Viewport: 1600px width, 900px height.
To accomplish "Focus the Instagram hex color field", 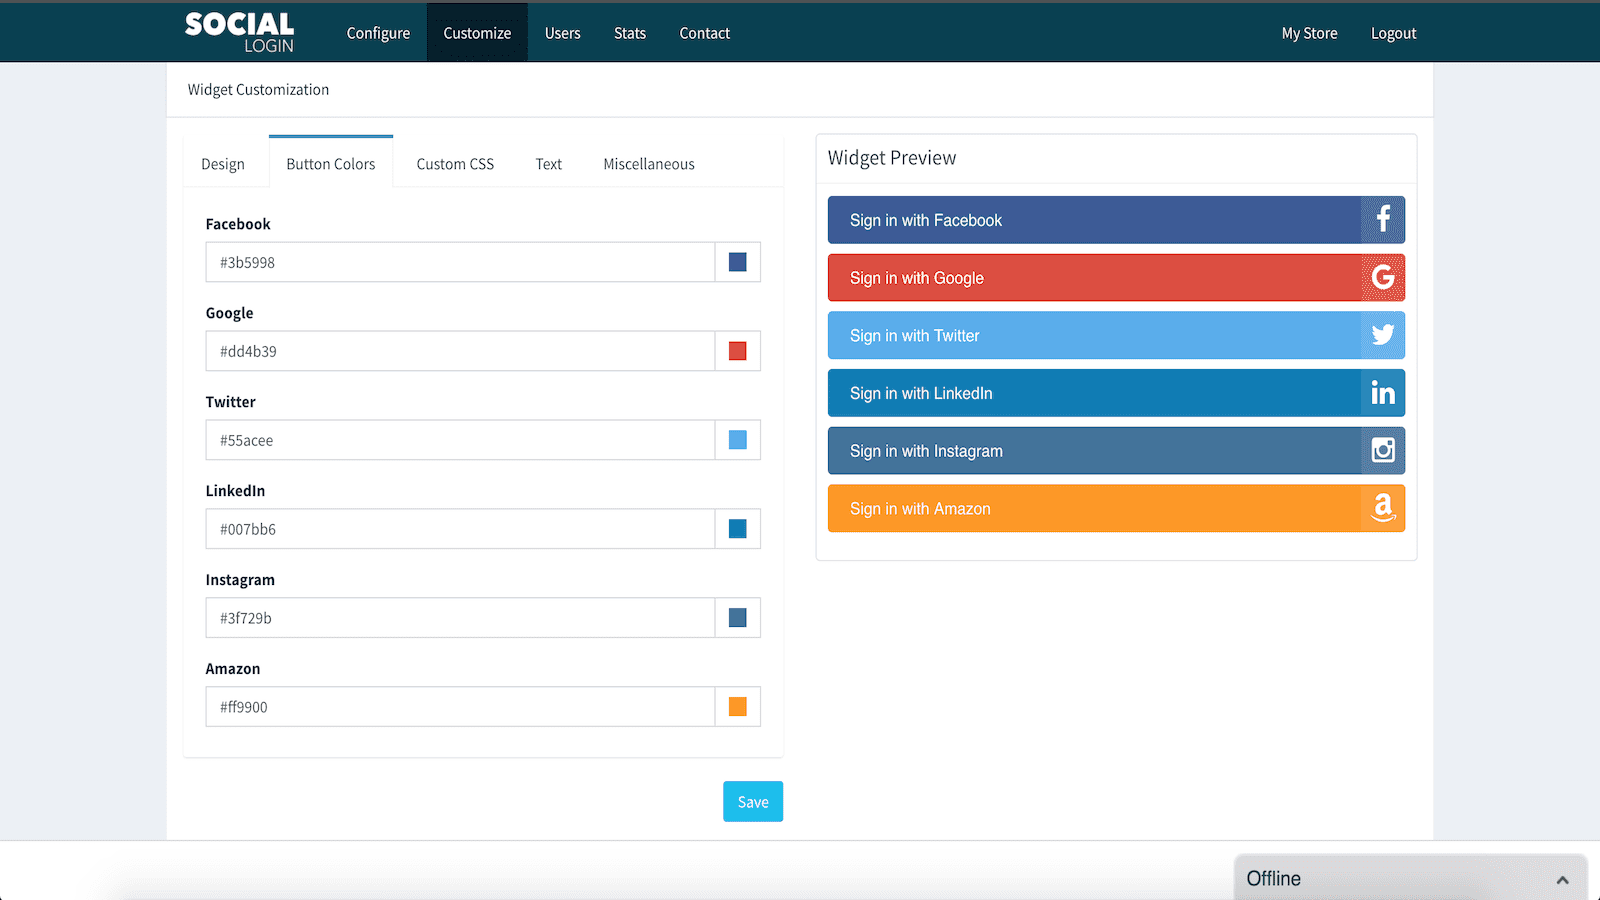I will (460, 618).
